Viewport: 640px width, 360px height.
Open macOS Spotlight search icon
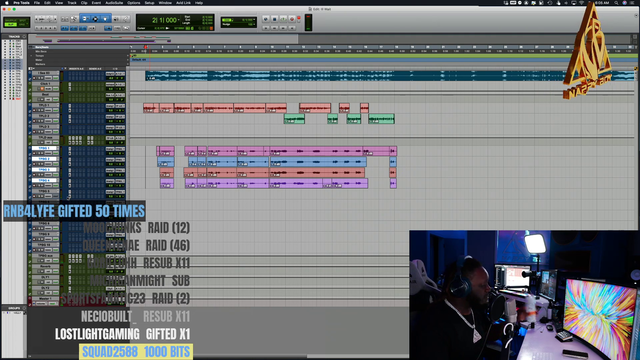click(x=616, y=2)
